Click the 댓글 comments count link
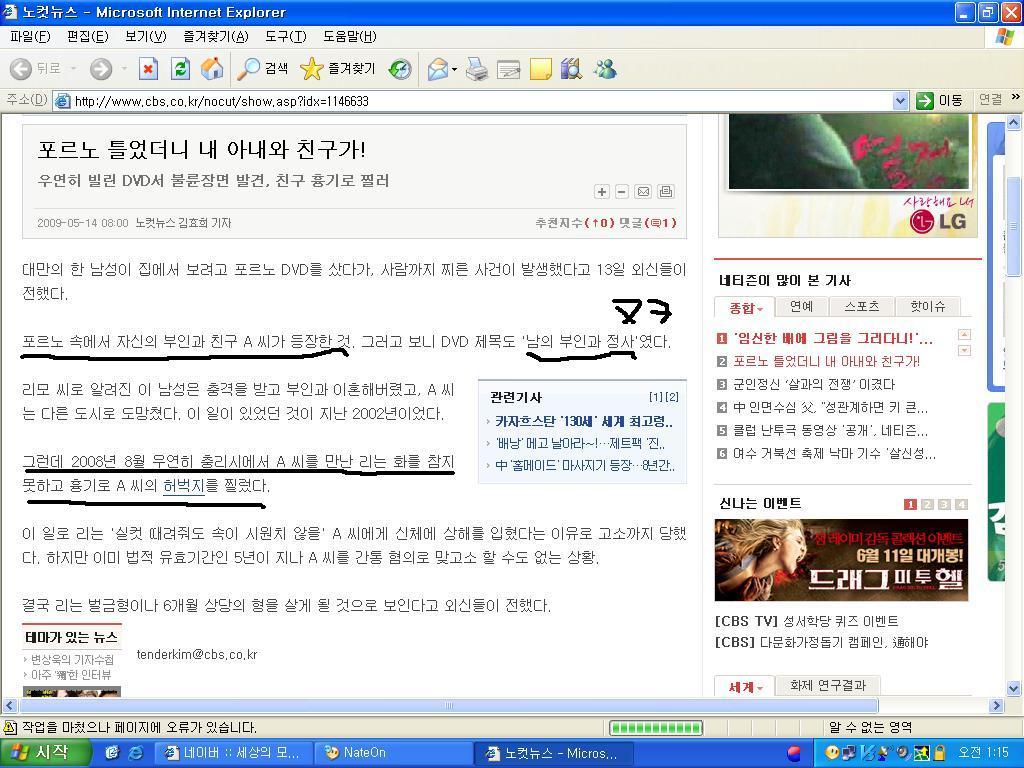 [647, 223]
